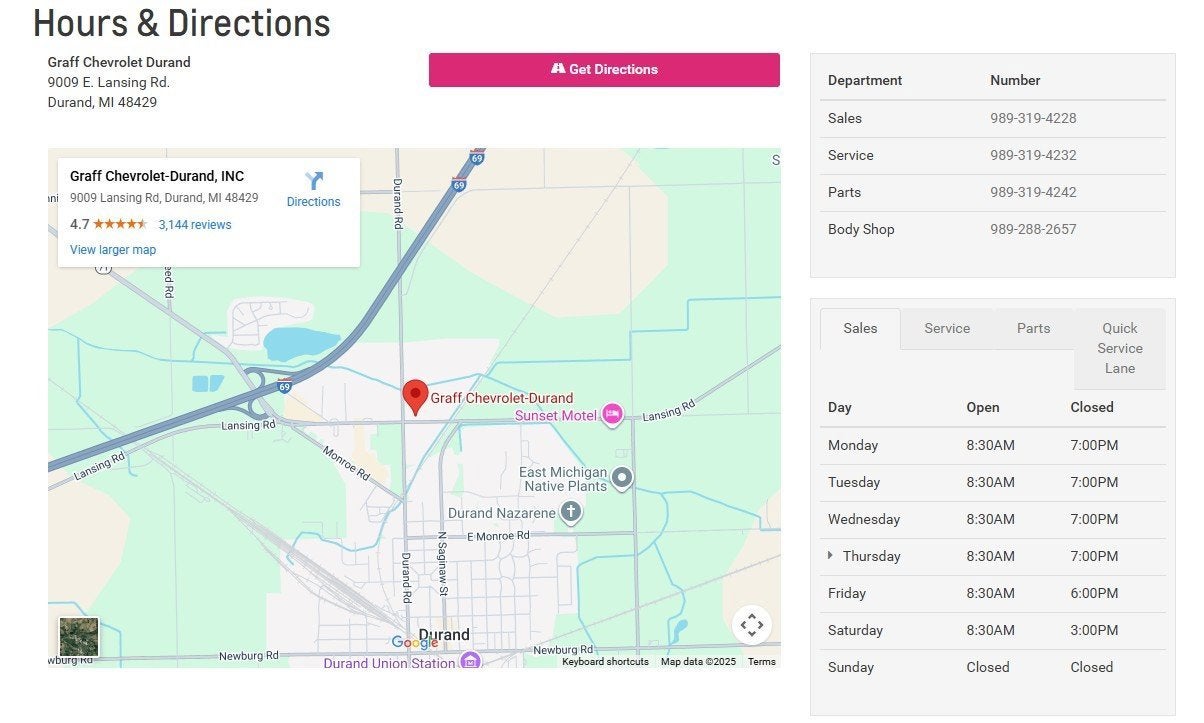The width and height of the screenshot is (1204, 723).
Task: Click the Sunset Motel lodging marker
Action: coord(612,414)
